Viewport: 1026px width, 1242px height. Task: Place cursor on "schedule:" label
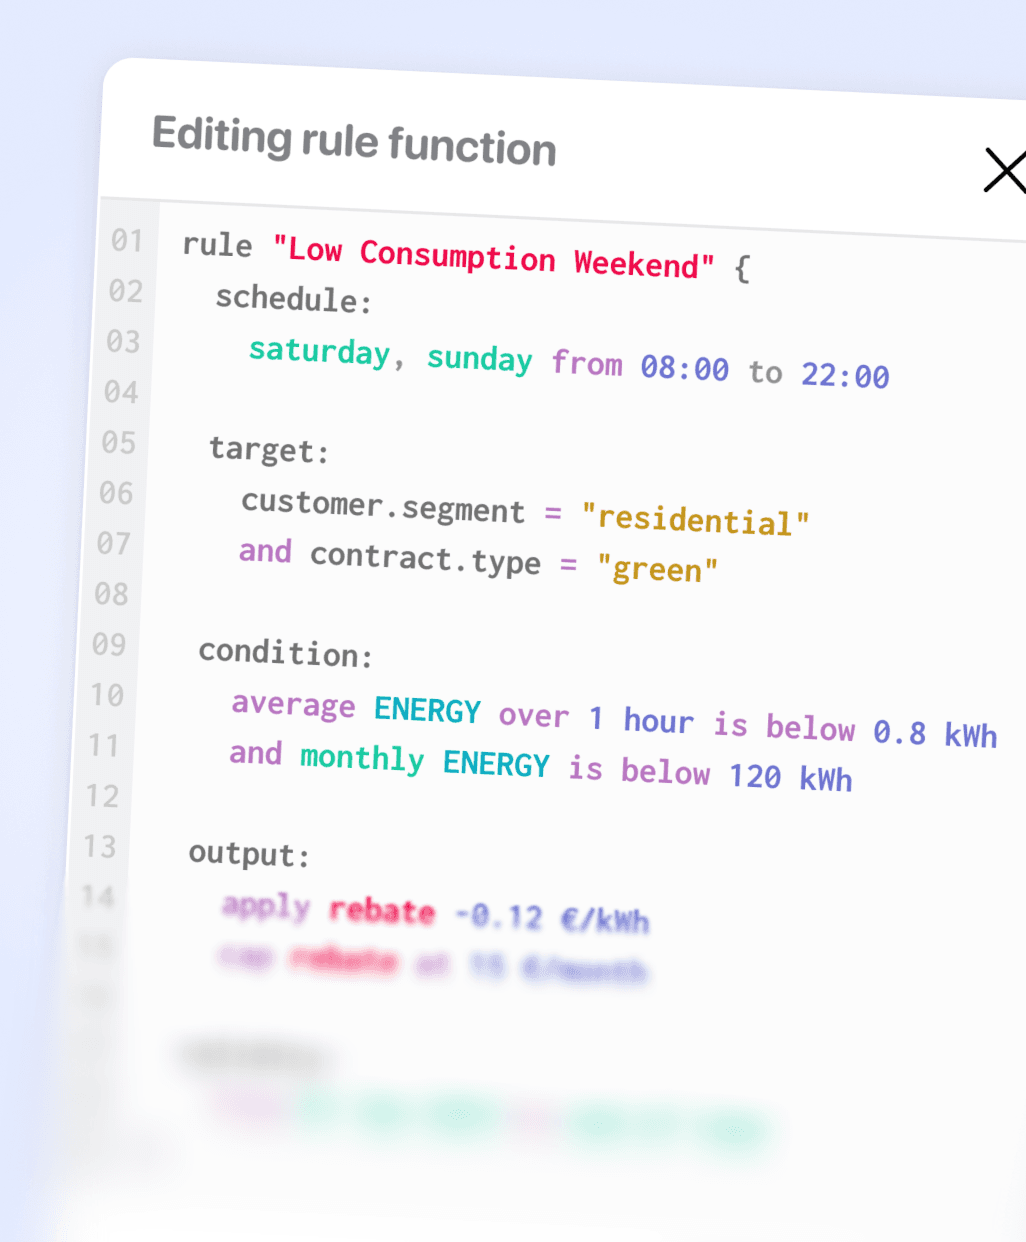[x=294, y=299]
